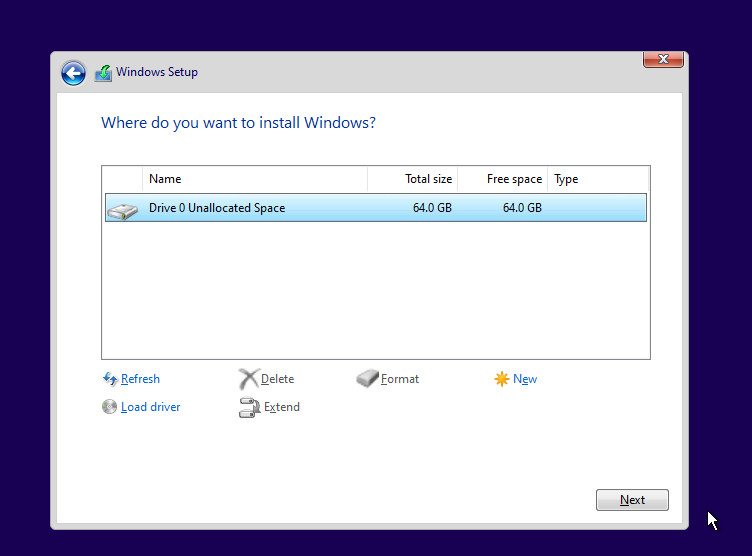Proceed with the Next button
Image resolution: width=752 pixels, height=556 pixels.
click(x=632, y=500)
